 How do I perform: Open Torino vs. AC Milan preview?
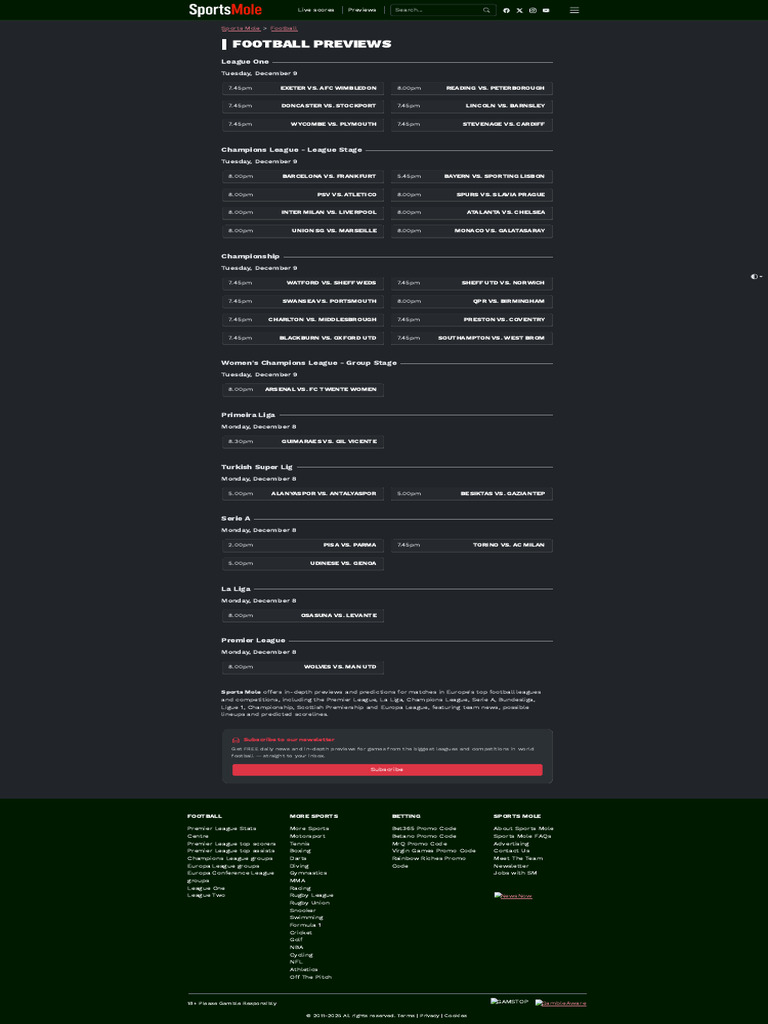tap(472, 545)
